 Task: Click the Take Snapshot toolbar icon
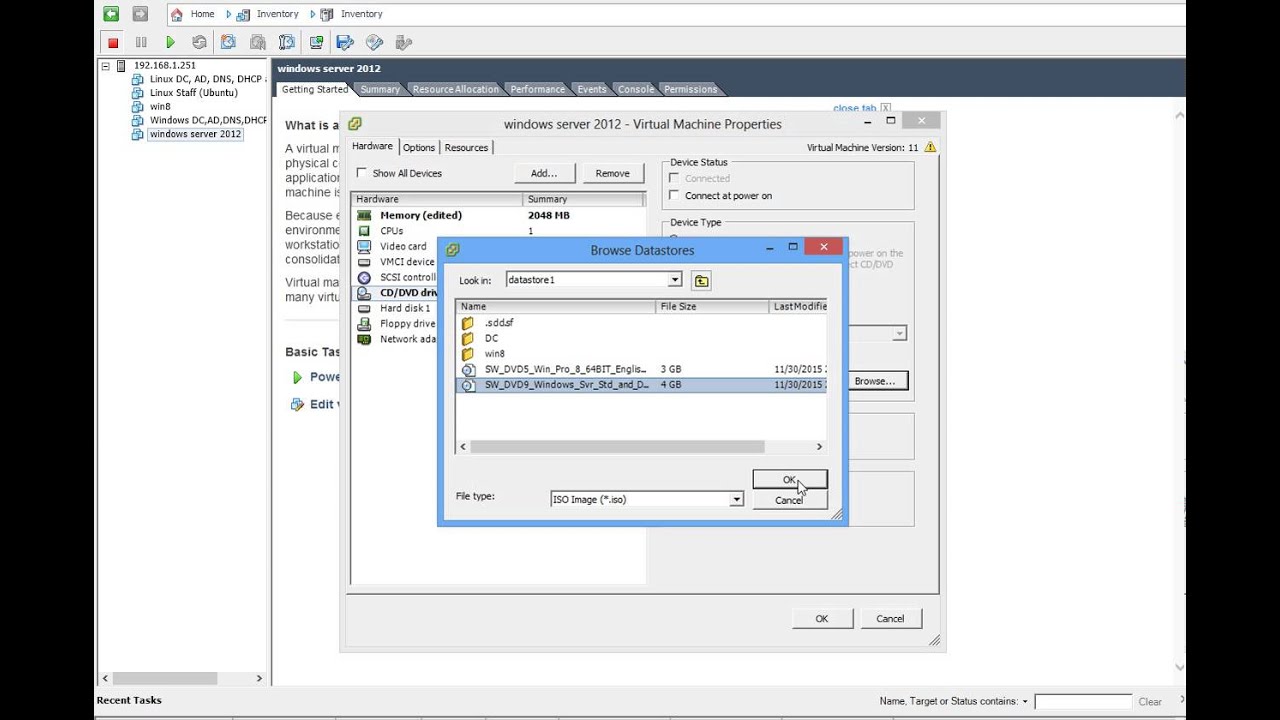click(x=228, y=42)
